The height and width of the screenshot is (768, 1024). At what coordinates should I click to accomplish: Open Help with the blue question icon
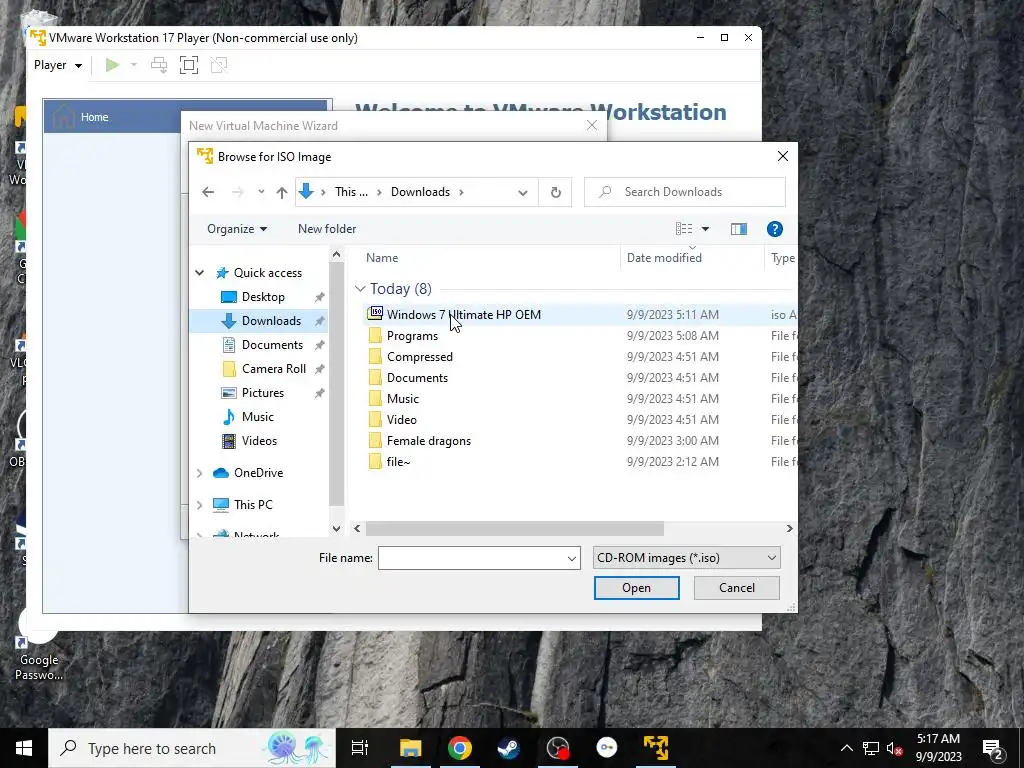775,229
